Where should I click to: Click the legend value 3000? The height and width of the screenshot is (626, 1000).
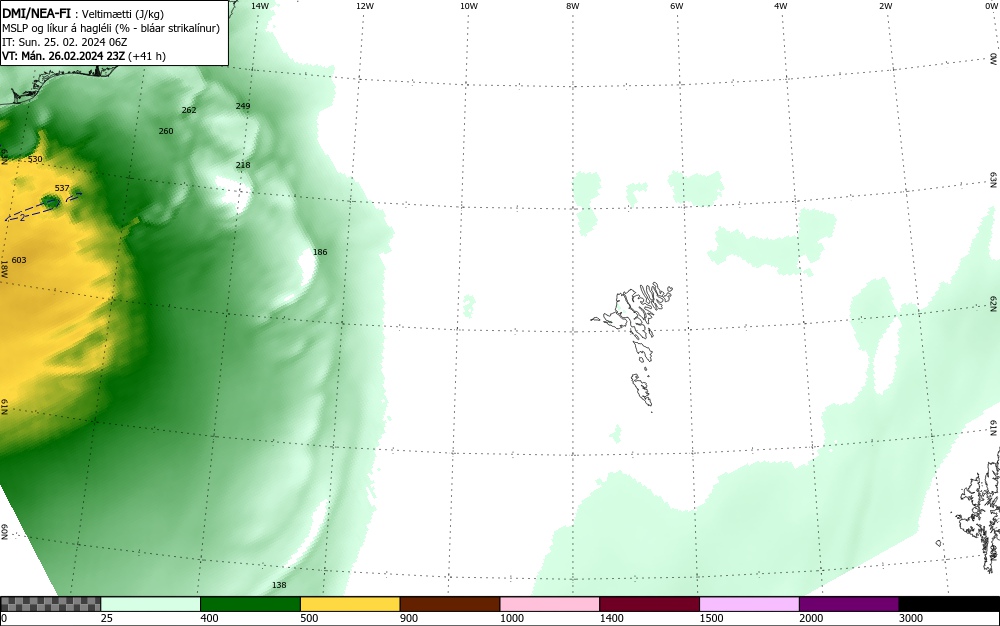tap(911, 618)
